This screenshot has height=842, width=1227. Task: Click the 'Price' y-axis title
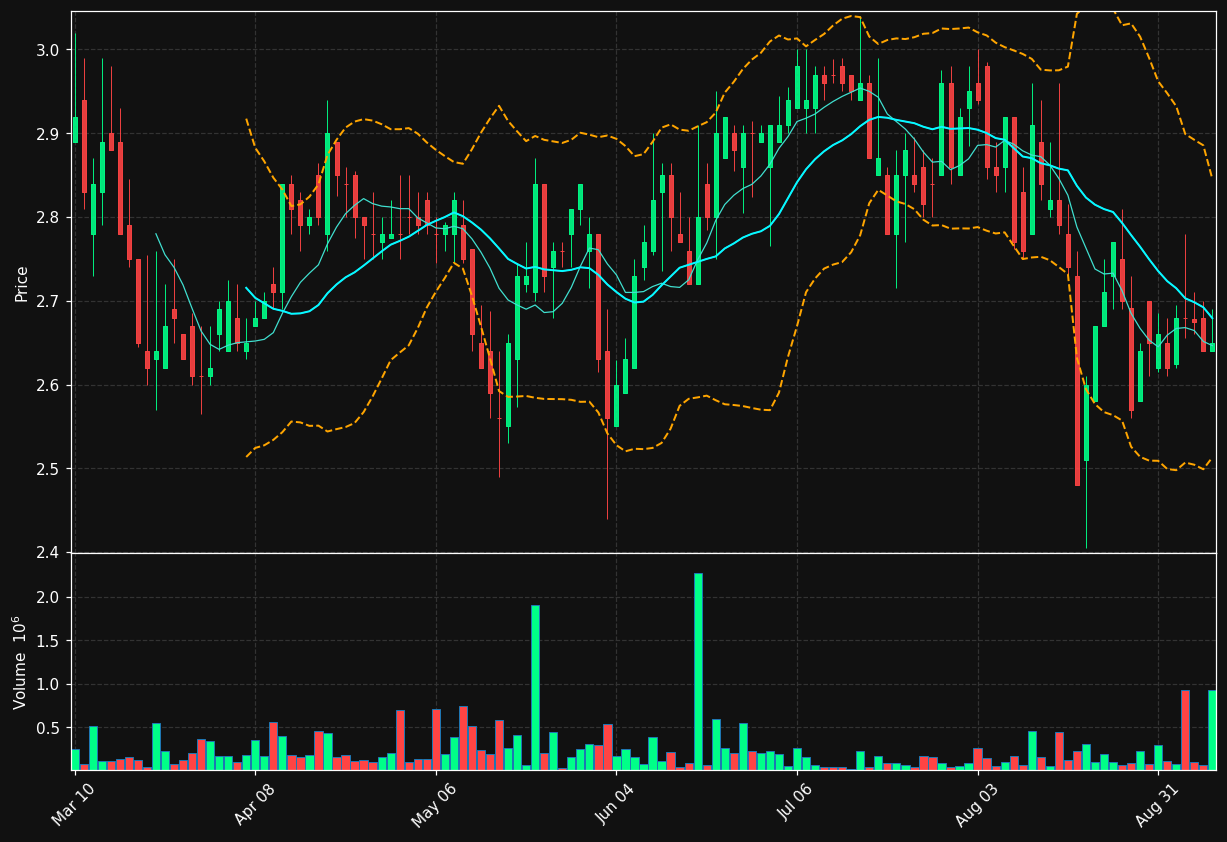click(x=21, y=283)
